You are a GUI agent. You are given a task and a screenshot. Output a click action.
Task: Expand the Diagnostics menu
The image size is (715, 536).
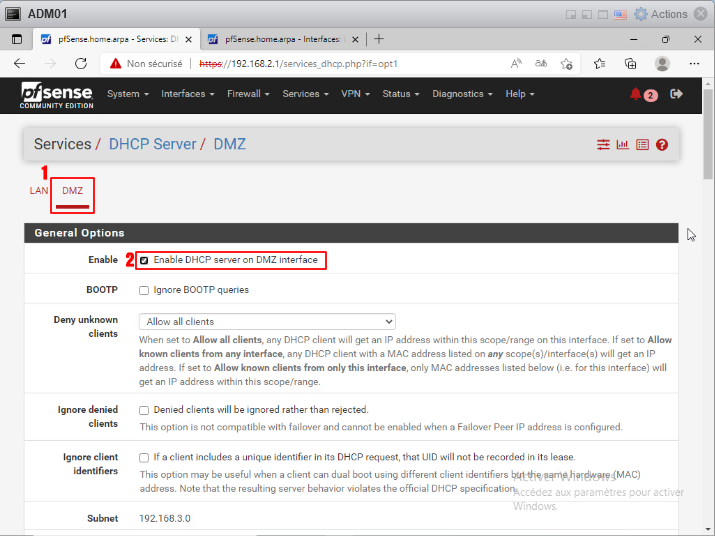pyautogui.click(x=462, y=94)
